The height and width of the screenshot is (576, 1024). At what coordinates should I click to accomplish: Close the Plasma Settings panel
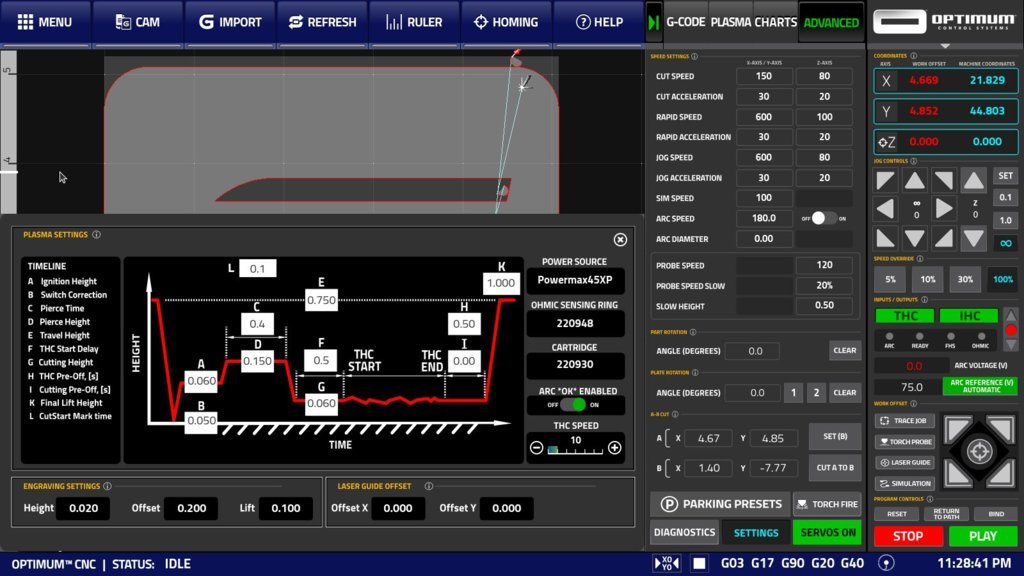pyautogui.click(x=620, y=240)
